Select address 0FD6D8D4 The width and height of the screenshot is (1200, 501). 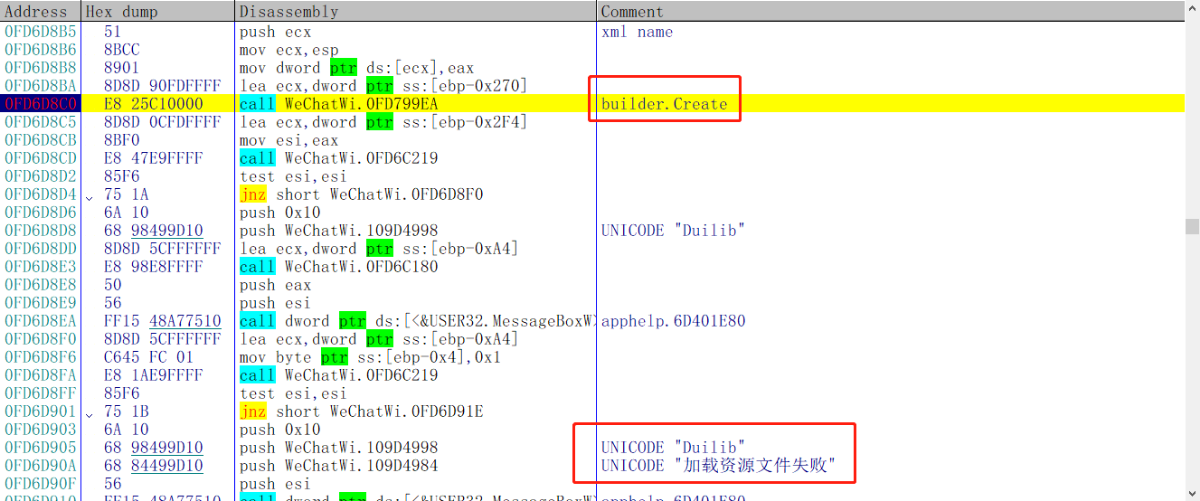pyautogui.click(x=41, y=195)
